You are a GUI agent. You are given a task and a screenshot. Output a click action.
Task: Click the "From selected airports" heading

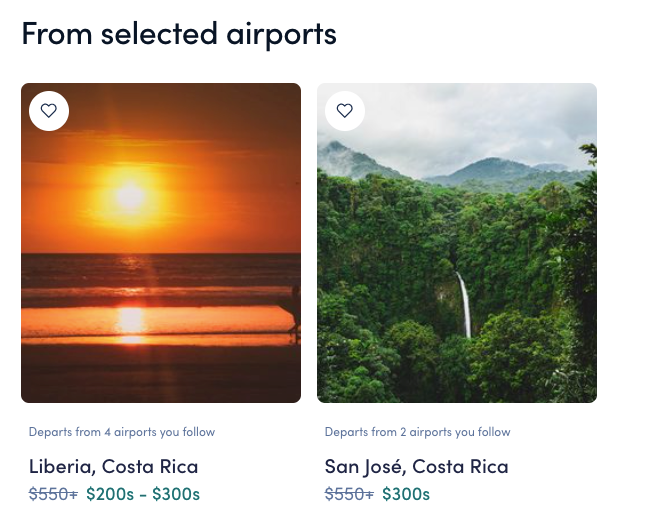click(x=179, y=34)
